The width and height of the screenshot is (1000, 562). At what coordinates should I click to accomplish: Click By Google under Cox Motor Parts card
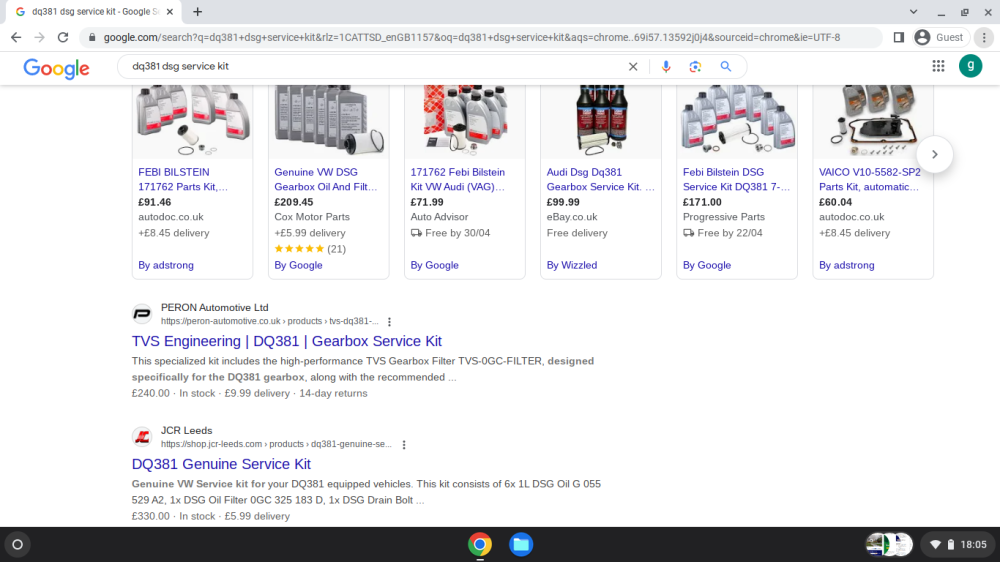pos(298,265)
